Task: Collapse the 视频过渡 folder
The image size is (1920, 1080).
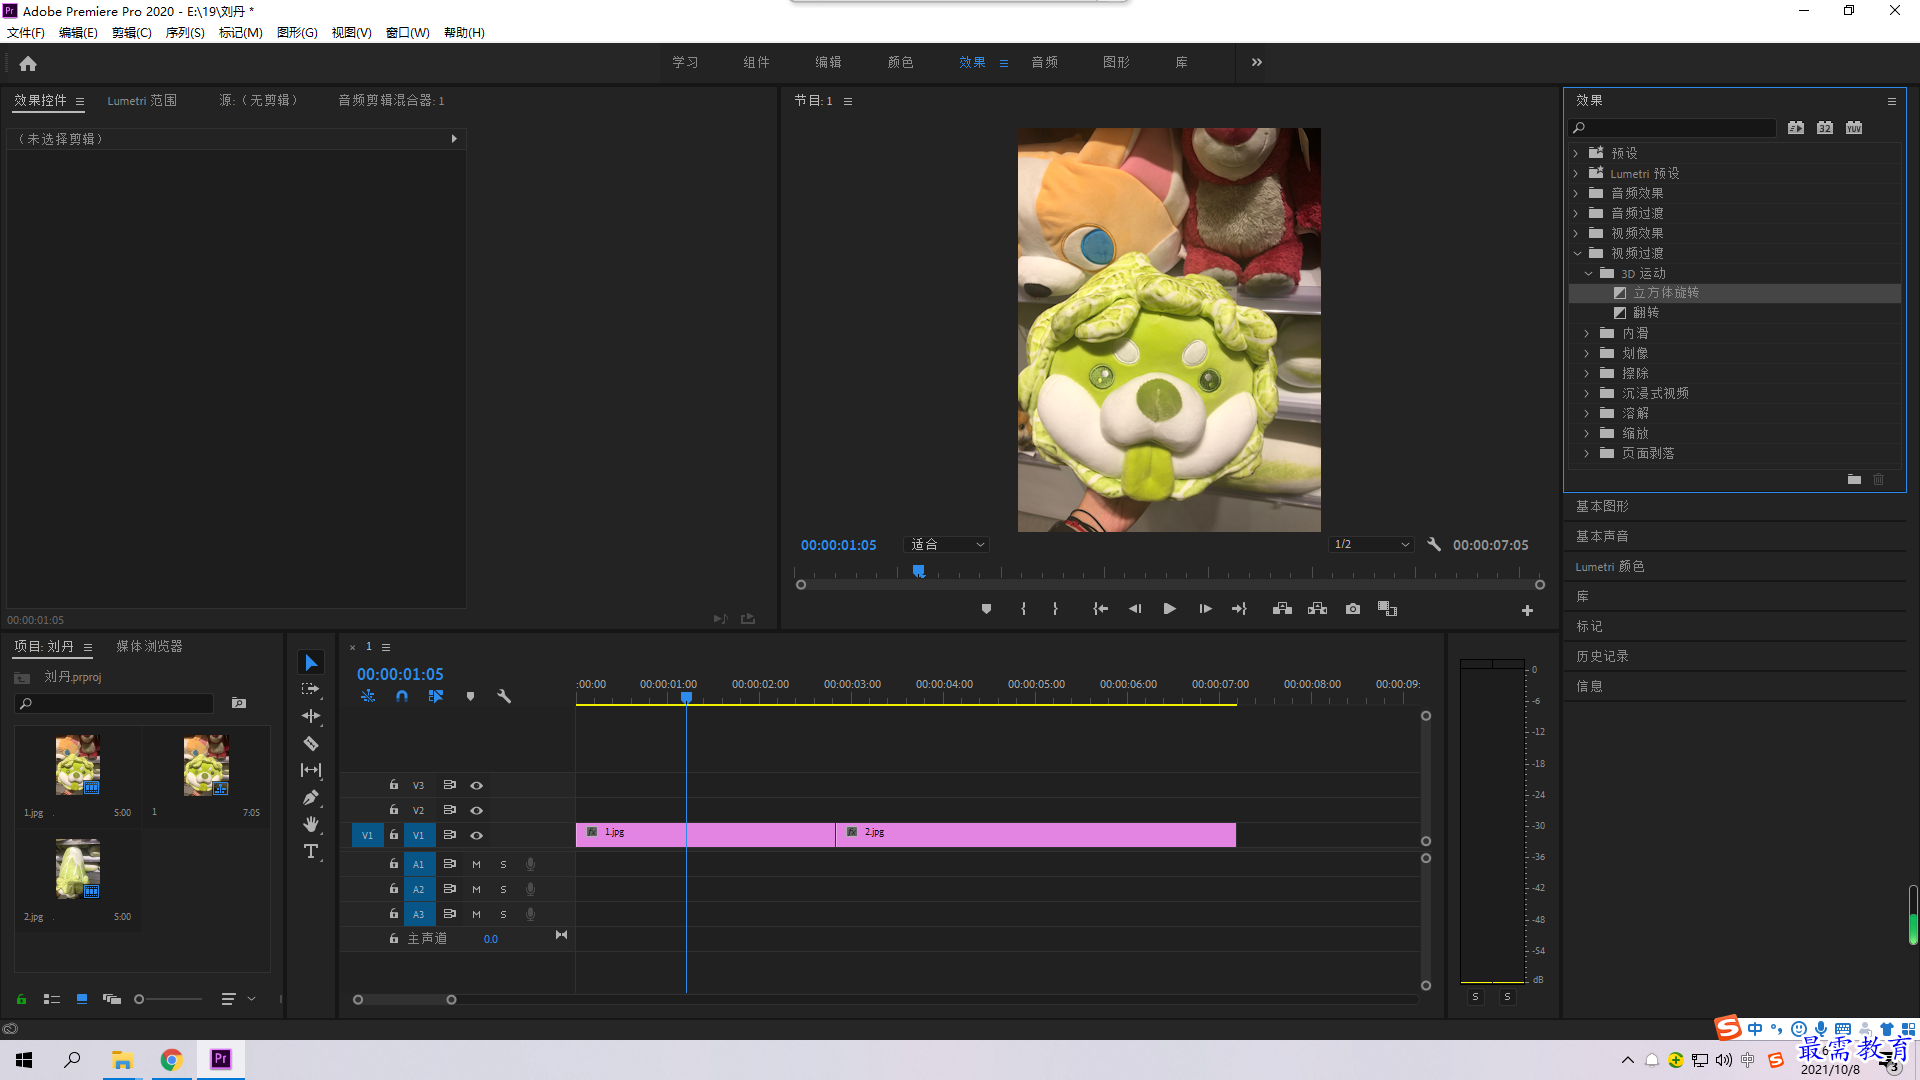Action: 1577,254
